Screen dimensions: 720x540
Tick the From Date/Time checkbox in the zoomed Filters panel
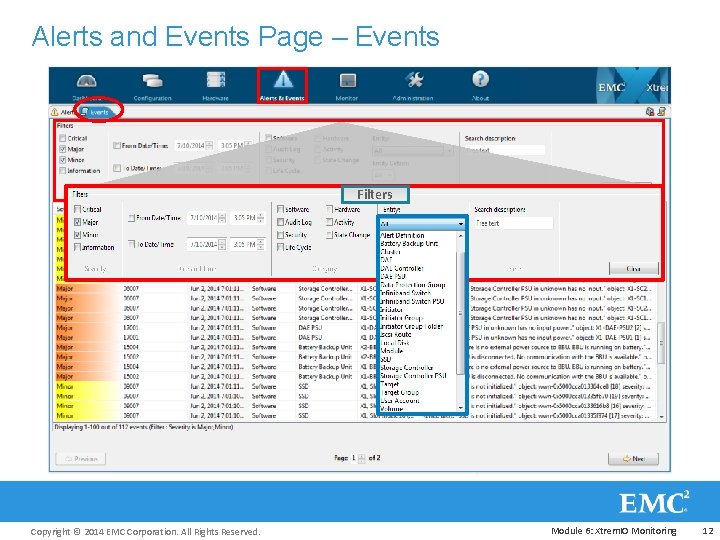tap(131, 218)
